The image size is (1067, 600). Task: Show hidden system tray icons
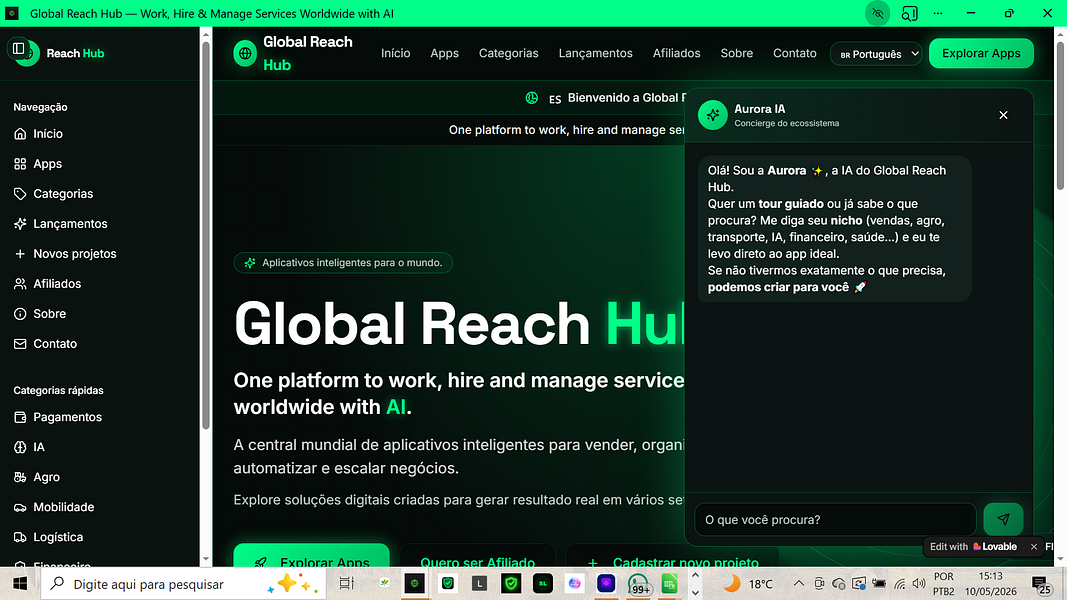pyautogui.click(x=799, y=584)
